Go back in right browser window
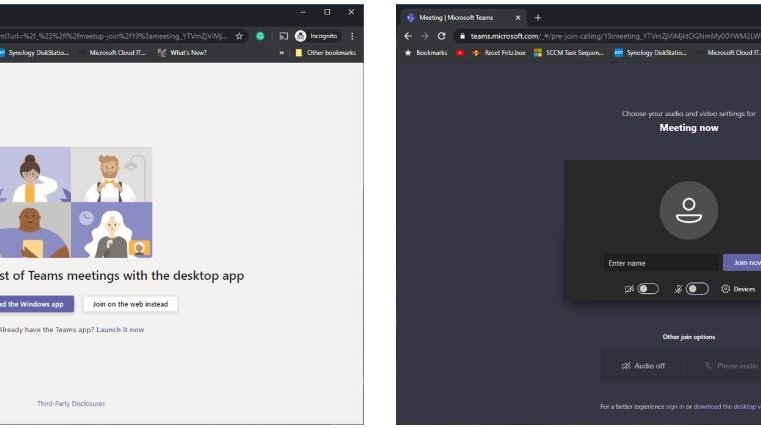The height and width of the screenshot is (428, 761). tap(408, 36)
